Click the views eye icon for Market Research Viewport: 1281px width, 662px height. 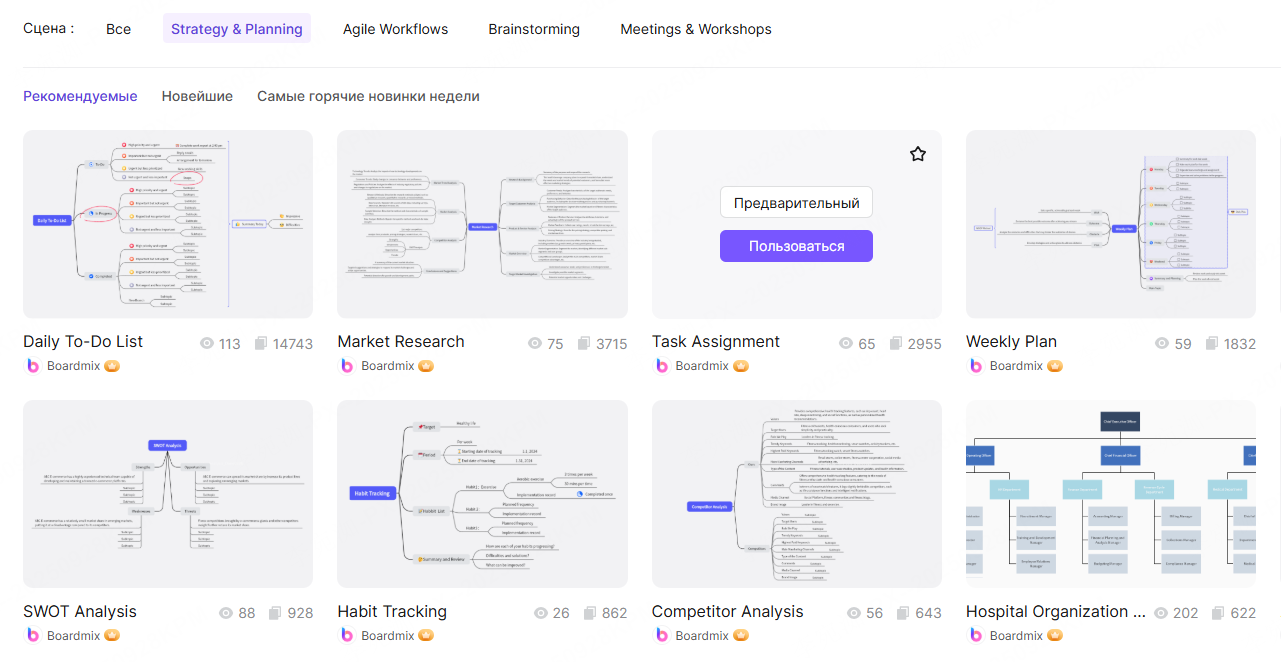[536, 344]
